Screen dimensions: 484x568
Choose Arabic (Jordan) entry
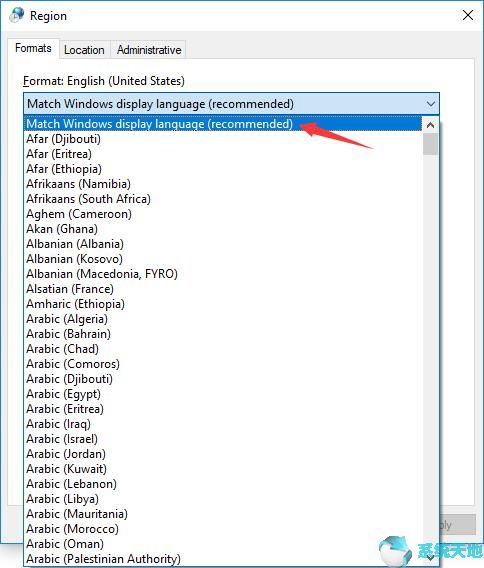[223, 454]
